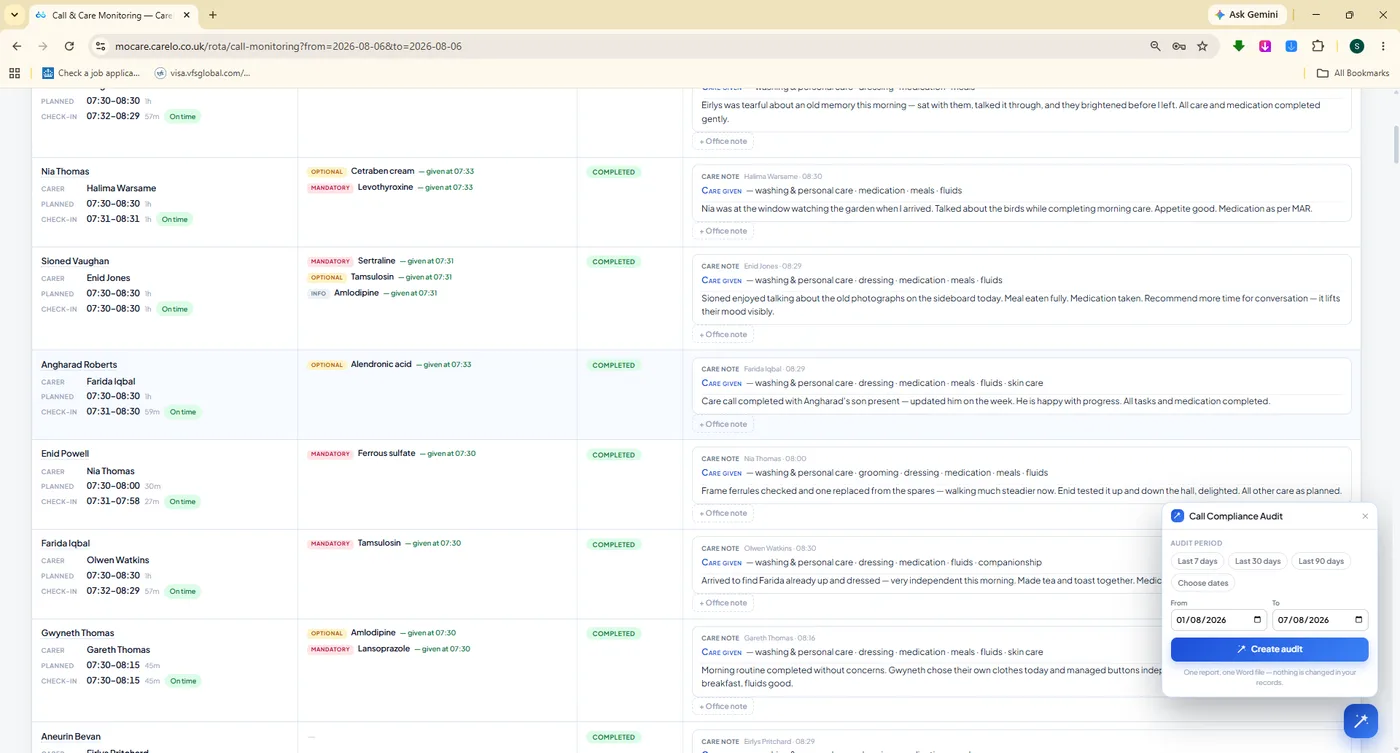
Task: Click the zoom magnifier icon in address bar
Action: tap(1155, 46)
